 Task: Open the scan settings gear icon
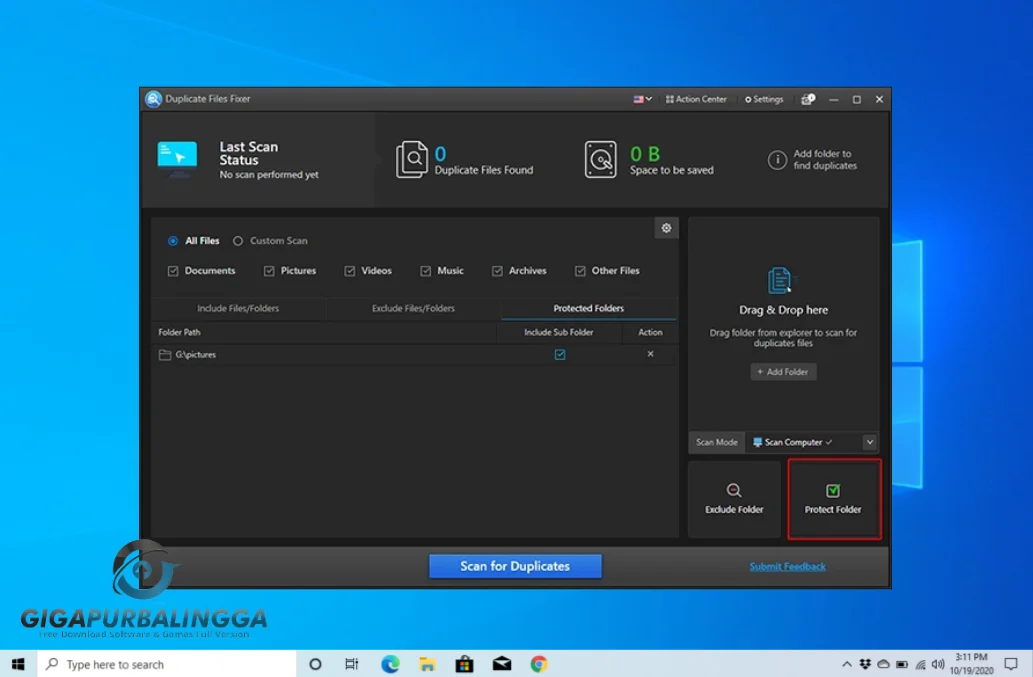pyautogui.click(x=666, y=228)
